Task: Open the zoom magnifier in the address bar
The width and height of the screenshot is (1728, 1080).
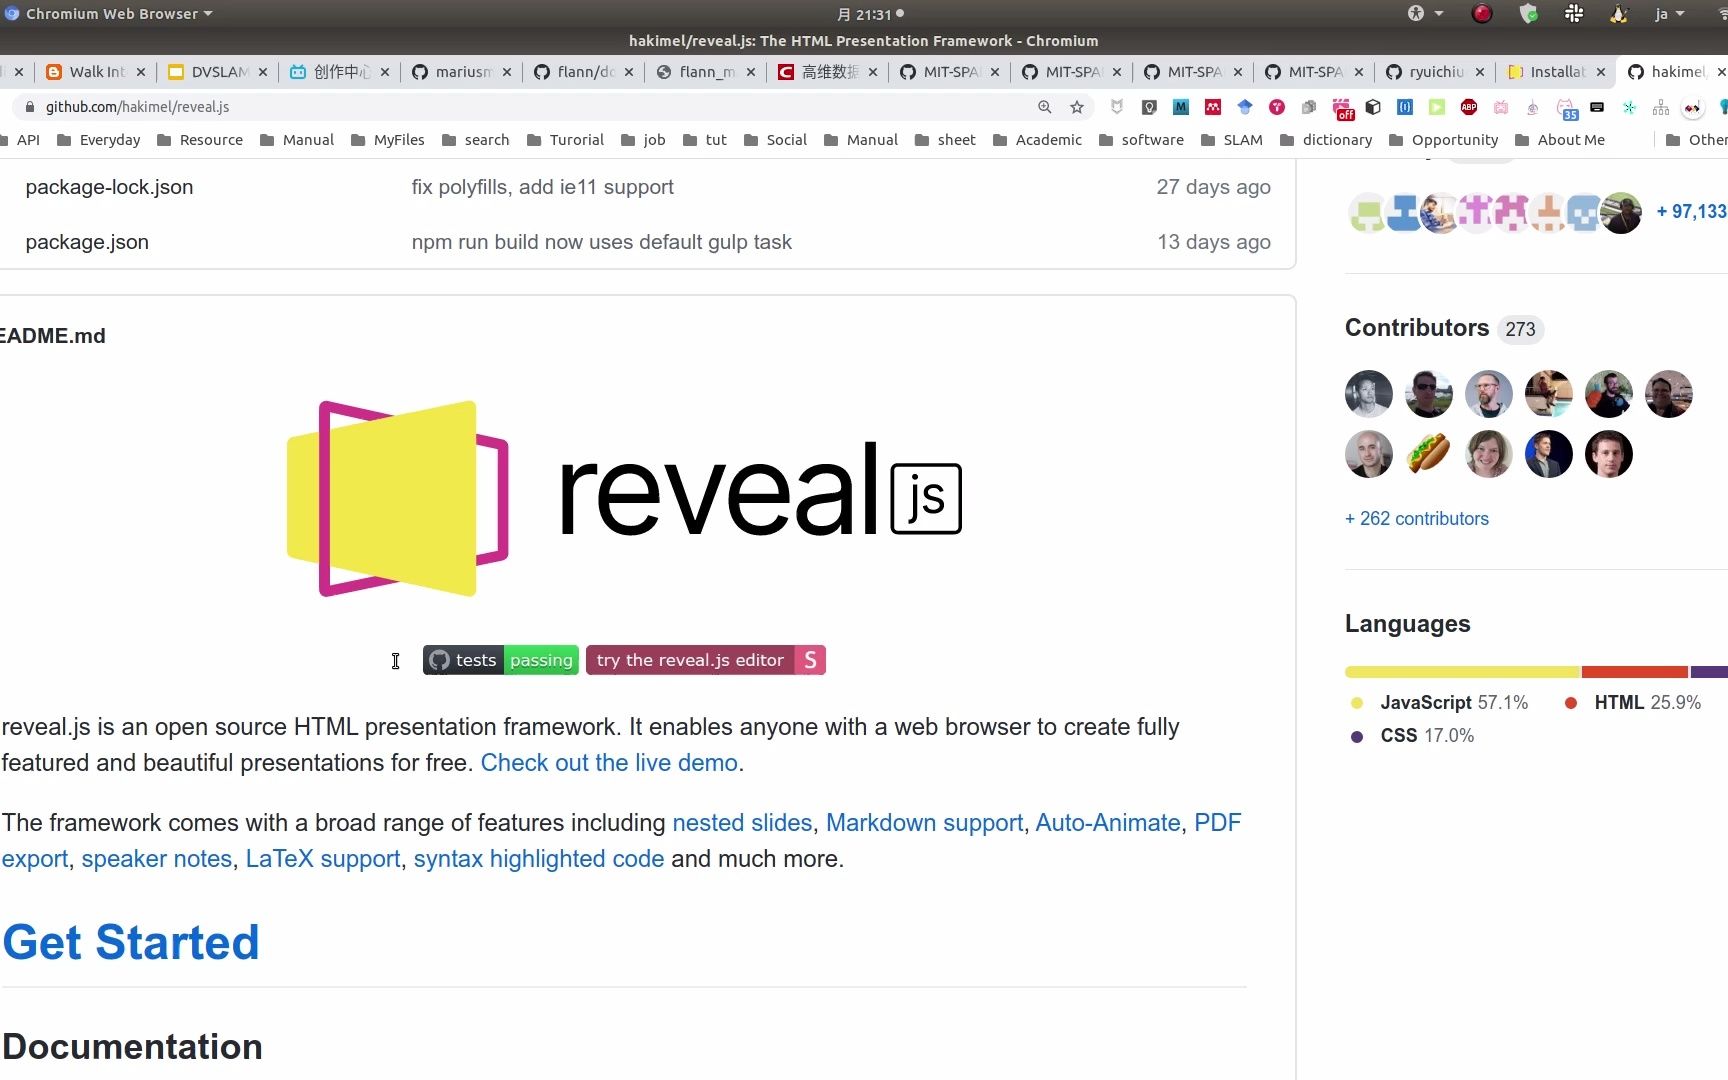Action: (1044, 107)
